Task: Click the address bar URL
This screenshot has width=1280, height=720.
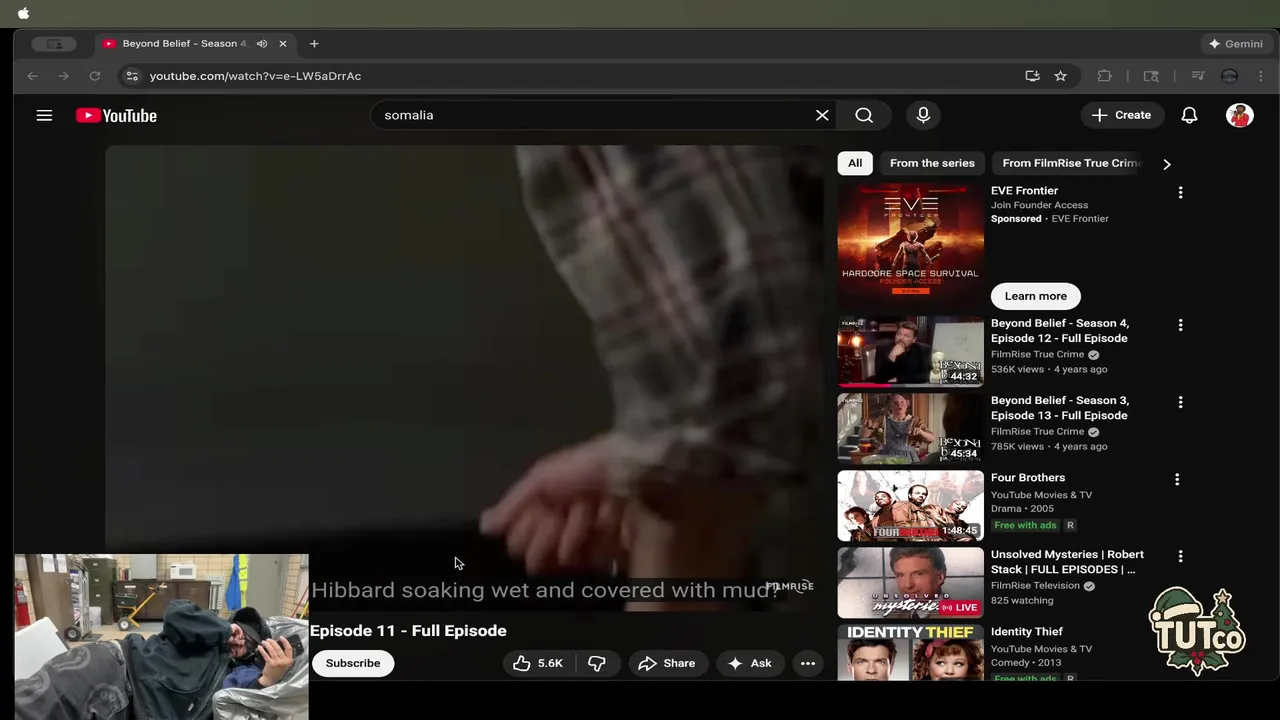Action: pyautogui.click(x=255, y=76)
